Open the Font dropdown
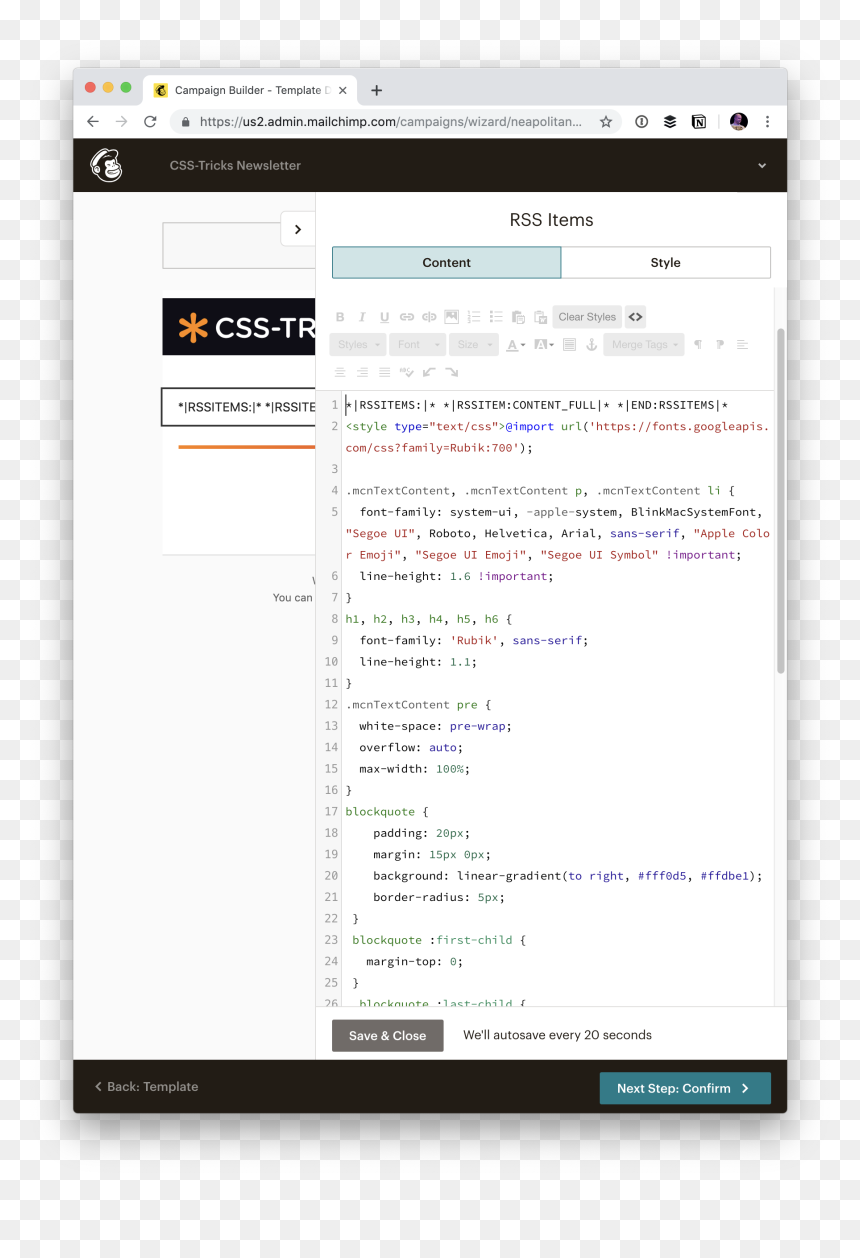This screenshot has height=1258, width=860. click(x=417, y=345)
